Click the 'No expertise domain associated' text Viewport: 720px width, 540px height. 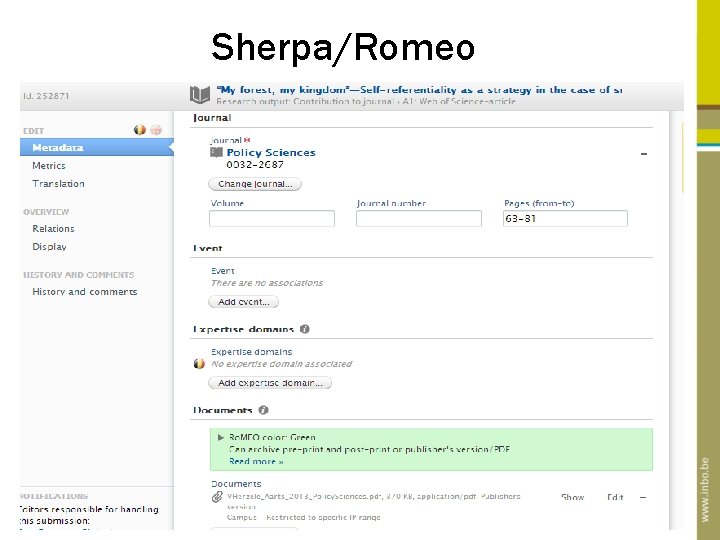(281, 364)
